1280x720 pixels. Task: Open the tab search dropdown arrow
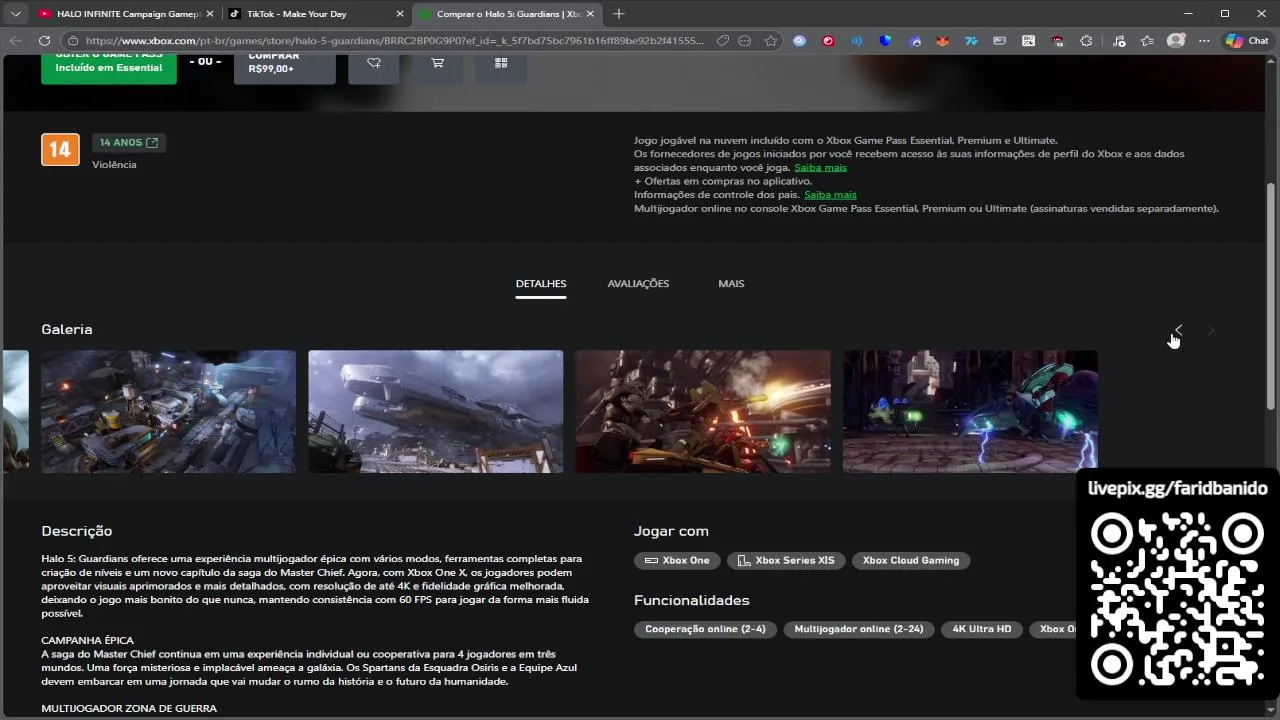click(15, 14)
